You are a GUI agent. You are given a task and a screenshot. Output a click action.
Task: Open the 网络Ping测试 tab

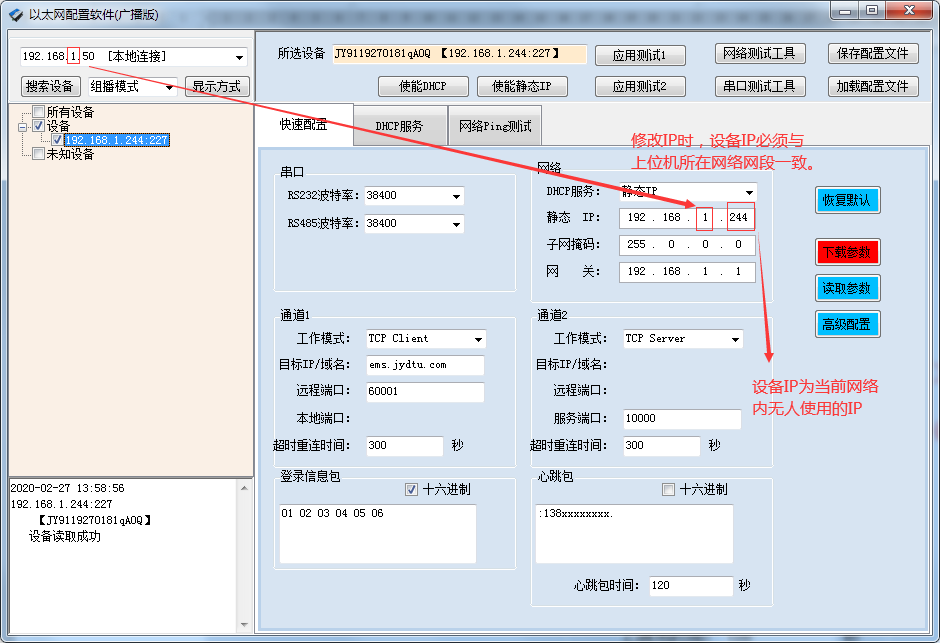pyautogui.click(x=495, y=126)
